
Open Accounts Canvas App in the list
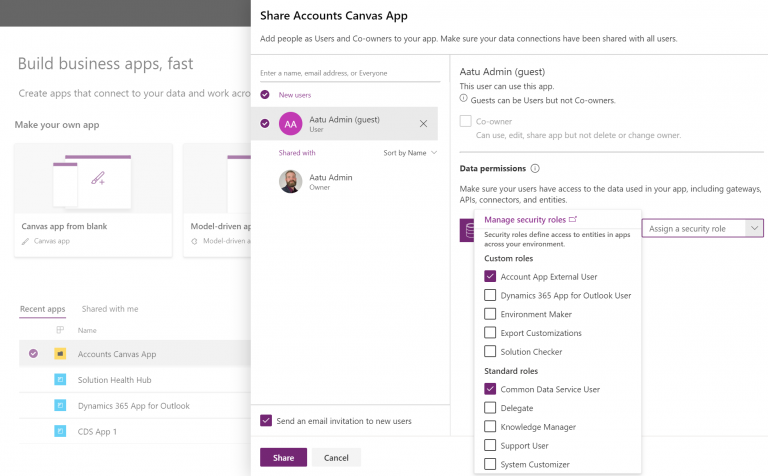(x=117, y=354)
